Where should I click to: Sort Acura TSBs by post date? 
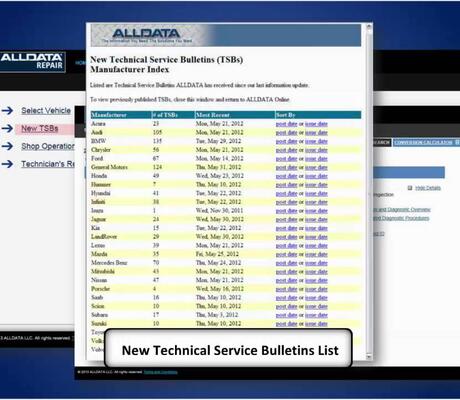click(286, 124)
